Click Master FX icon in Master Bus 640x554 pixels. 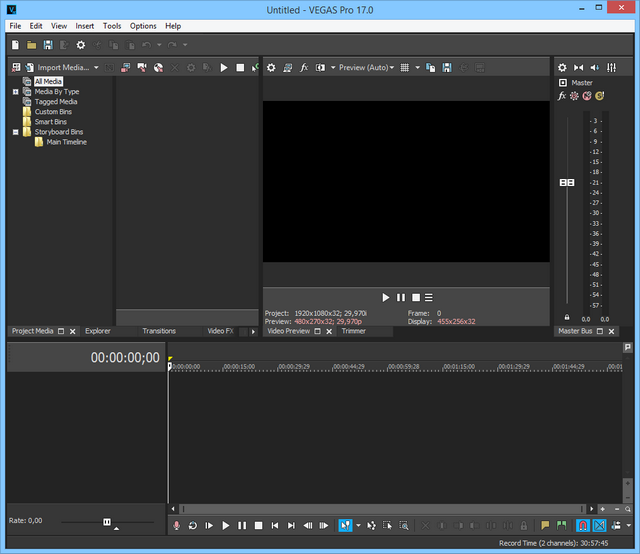(562, 96)
